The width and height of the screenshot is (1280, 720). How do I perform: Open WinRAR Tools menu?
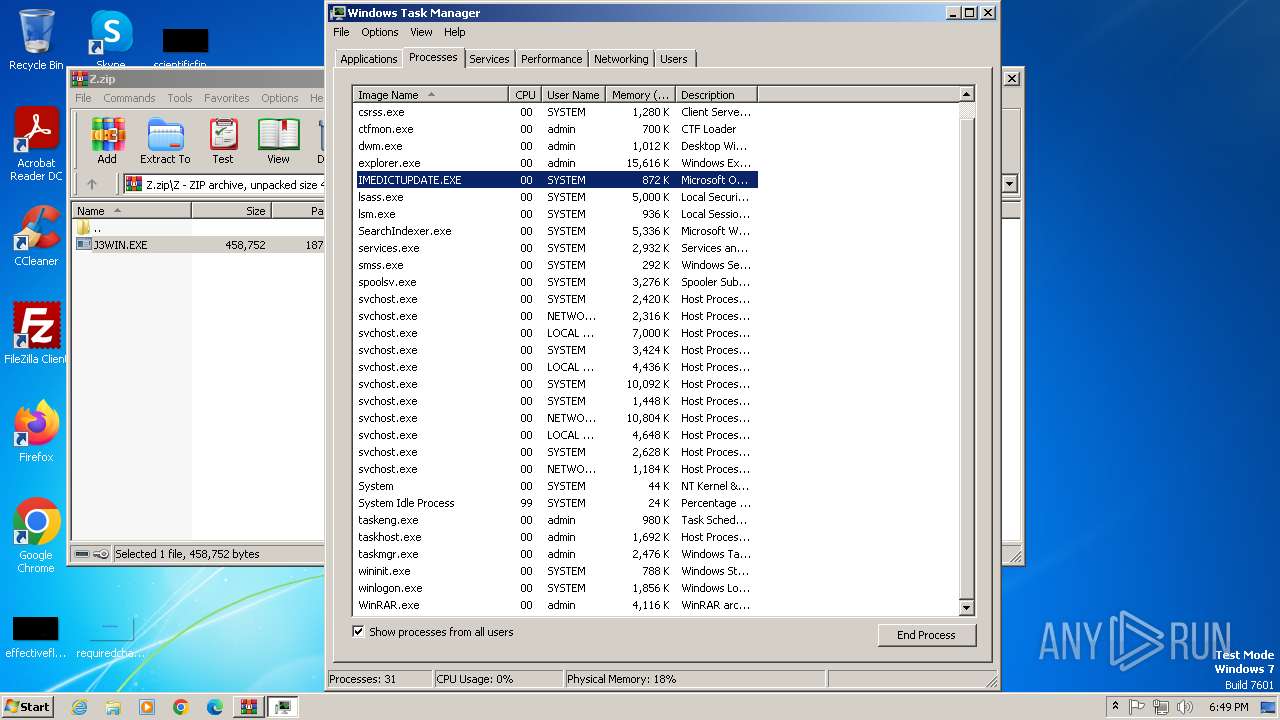pyautogui.click(x=180, y=98)
